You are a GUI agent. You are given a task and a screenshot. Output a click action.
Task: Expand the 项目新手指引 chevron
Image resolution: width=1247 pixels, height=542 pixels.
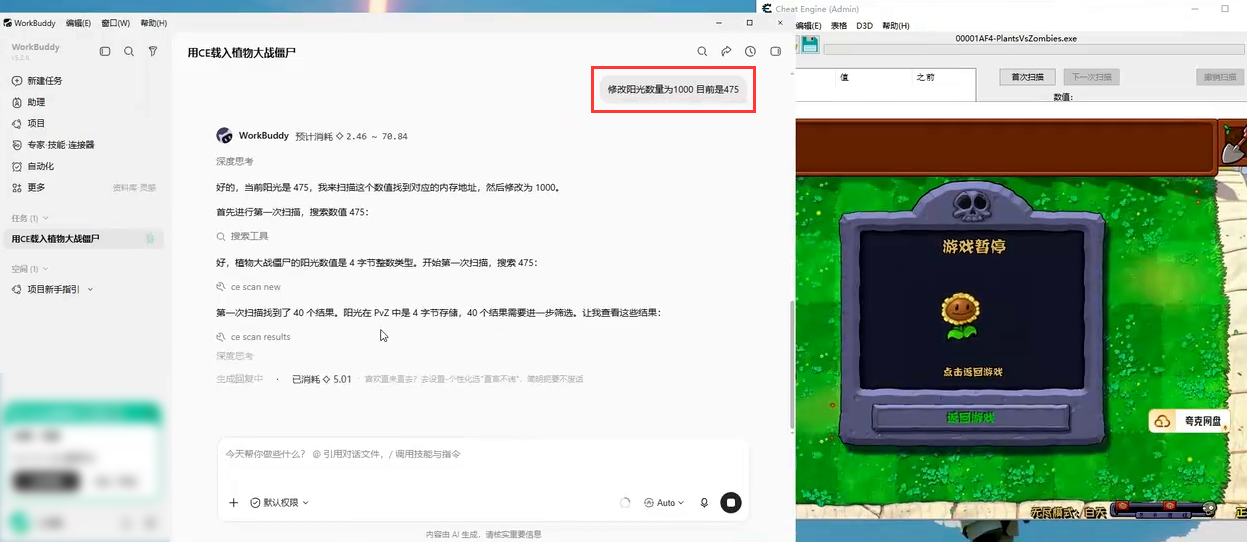(x=90, y=290)
